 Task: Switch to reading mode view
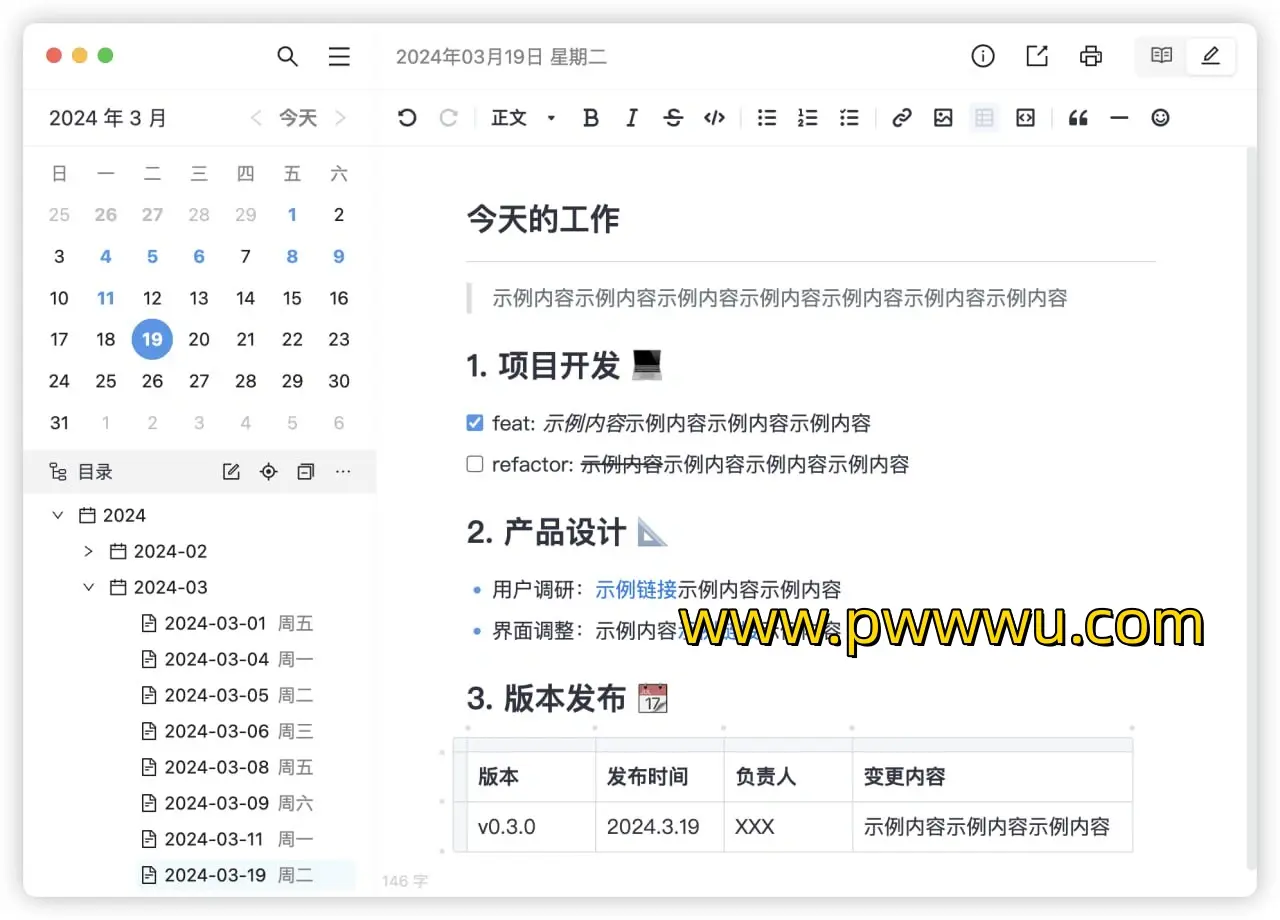pyautogui.click(x=1161, y=57)
